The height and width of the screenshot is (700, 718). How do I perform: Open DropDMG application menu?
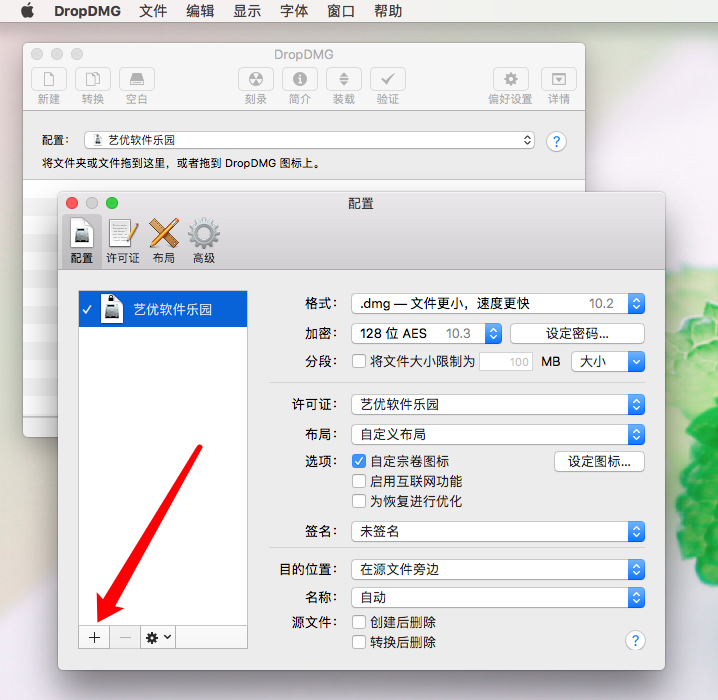tap(87, 11)
